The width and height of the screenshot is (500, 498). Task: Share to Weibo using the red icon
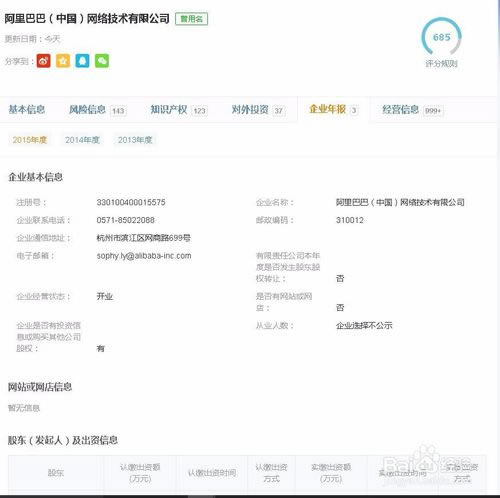tap(43, 61)
